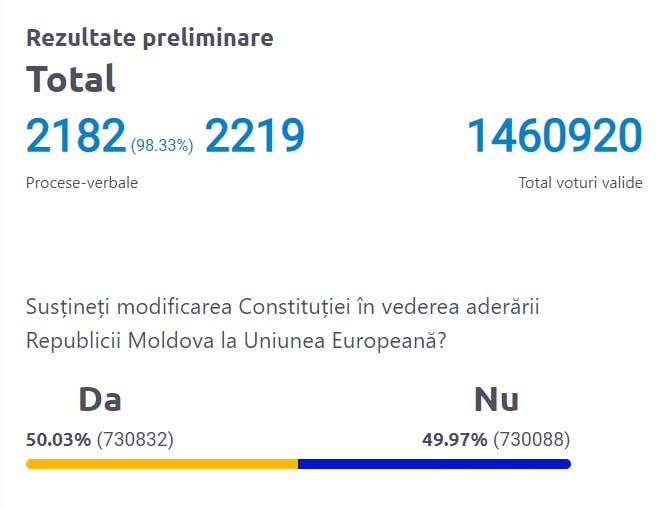Screen dimensions: 672x508
Task: Click the "Total voturi valide" caption
Action: (x=580, y=183)
